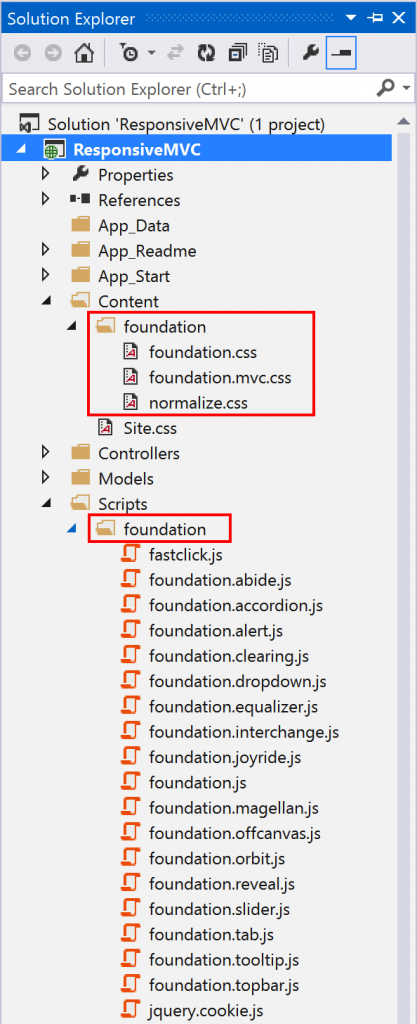The width and height of the screenshot is (417, 1024).
Task: Toggle auto-hide pin in title bar
Action: point(375,18)
